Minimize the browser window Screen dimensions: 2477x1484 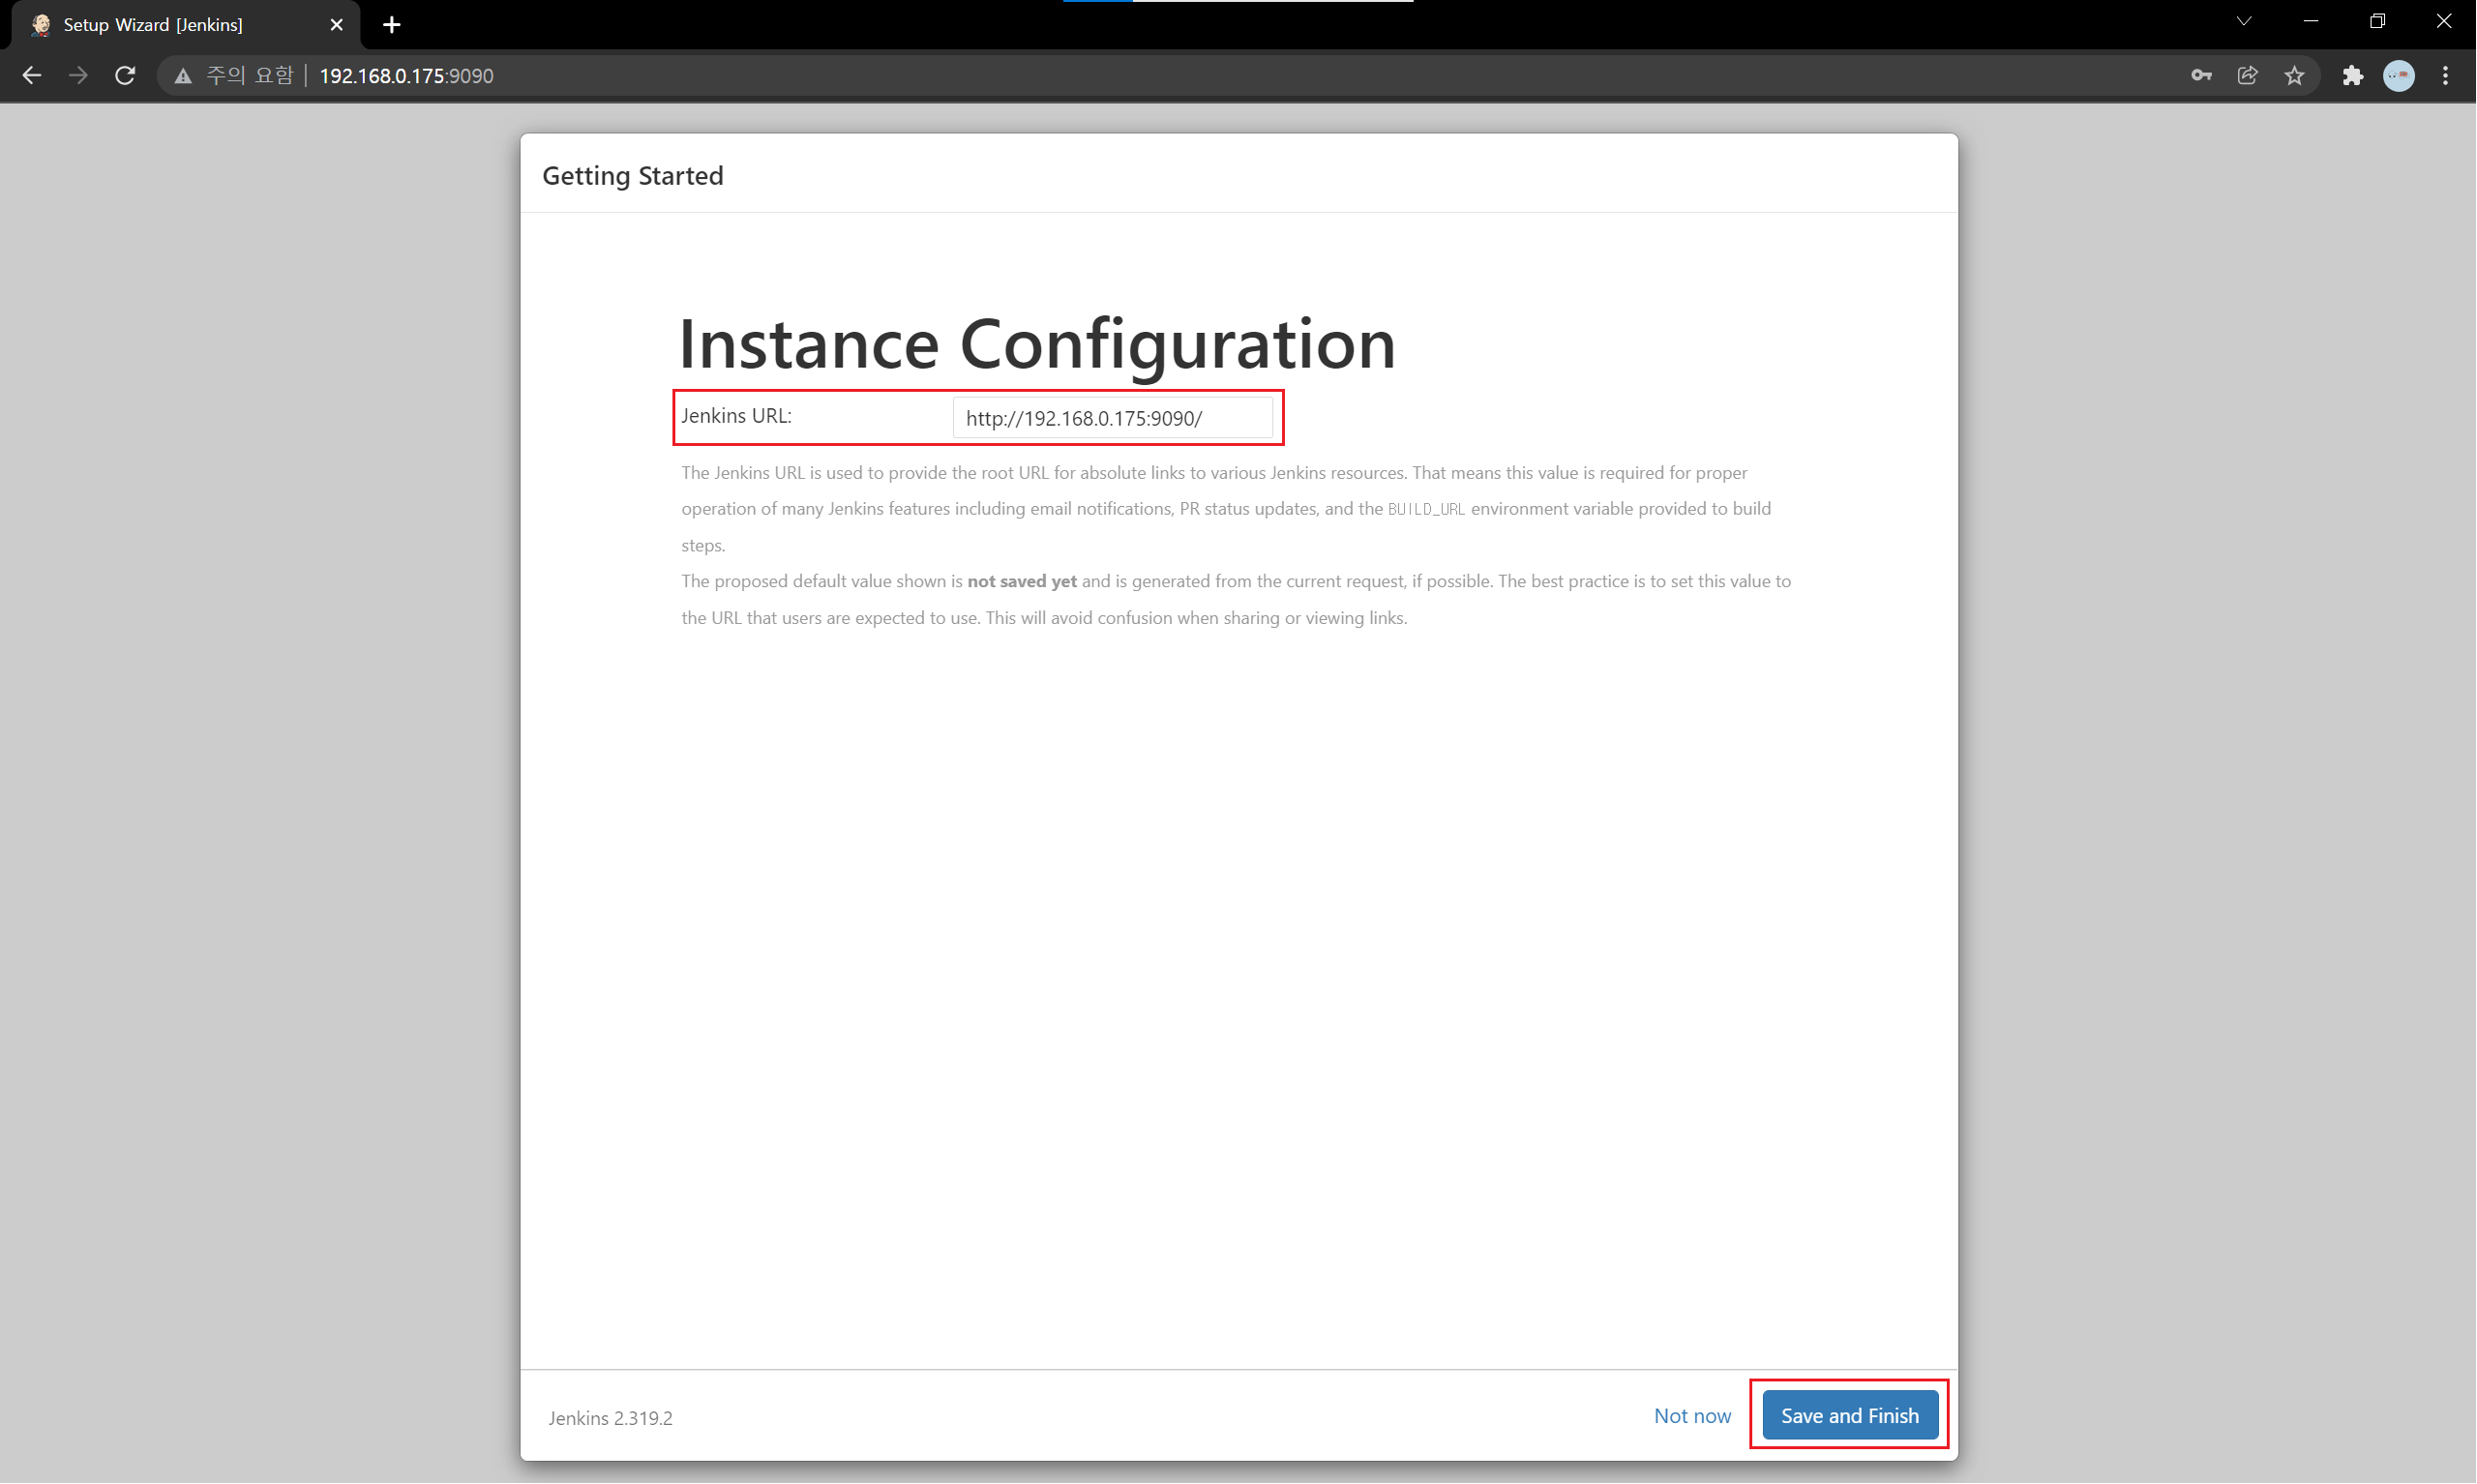coord(2310,21)
